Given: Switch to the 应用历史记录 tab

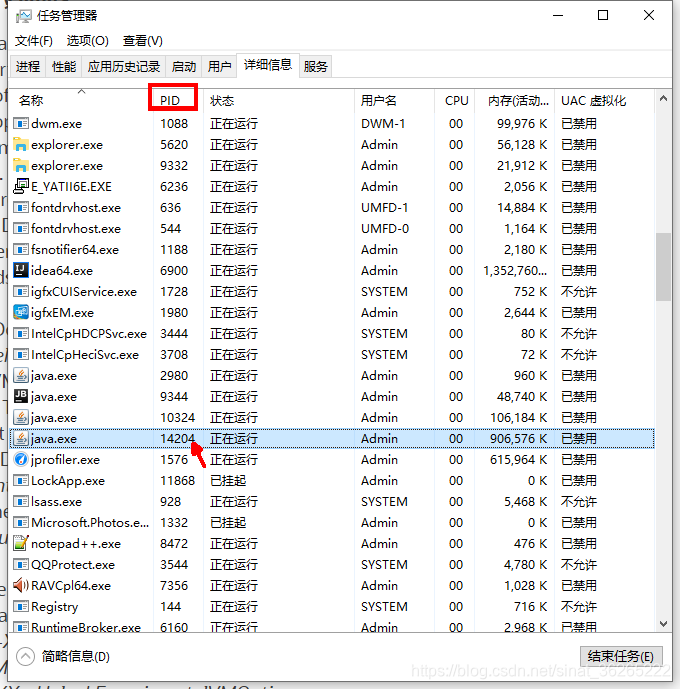Looking at the screenshot, I should point(123,66).
